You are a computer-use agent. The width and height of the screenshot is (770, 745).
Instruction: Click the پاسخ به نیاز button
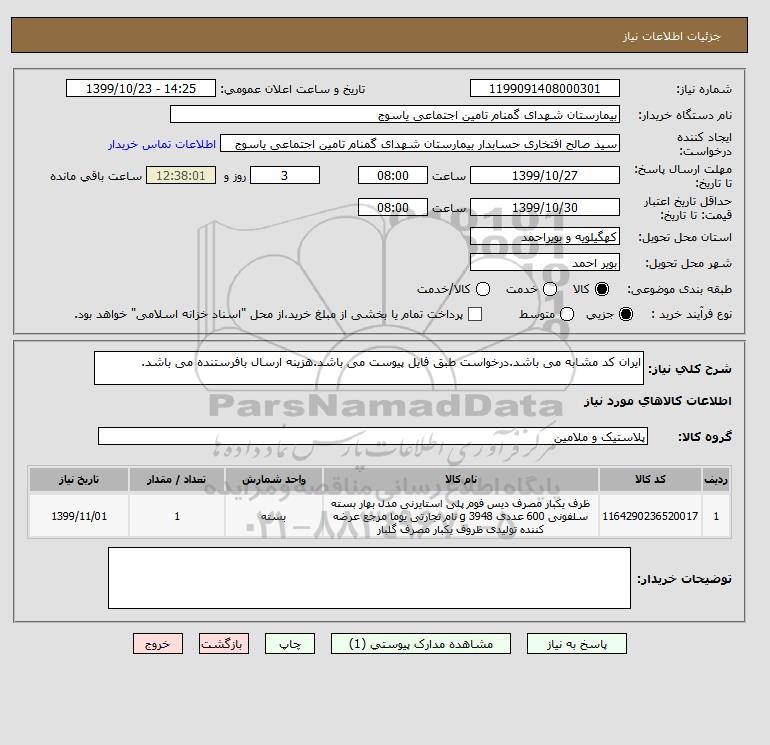pyautogui.click(x=577, y=644)
